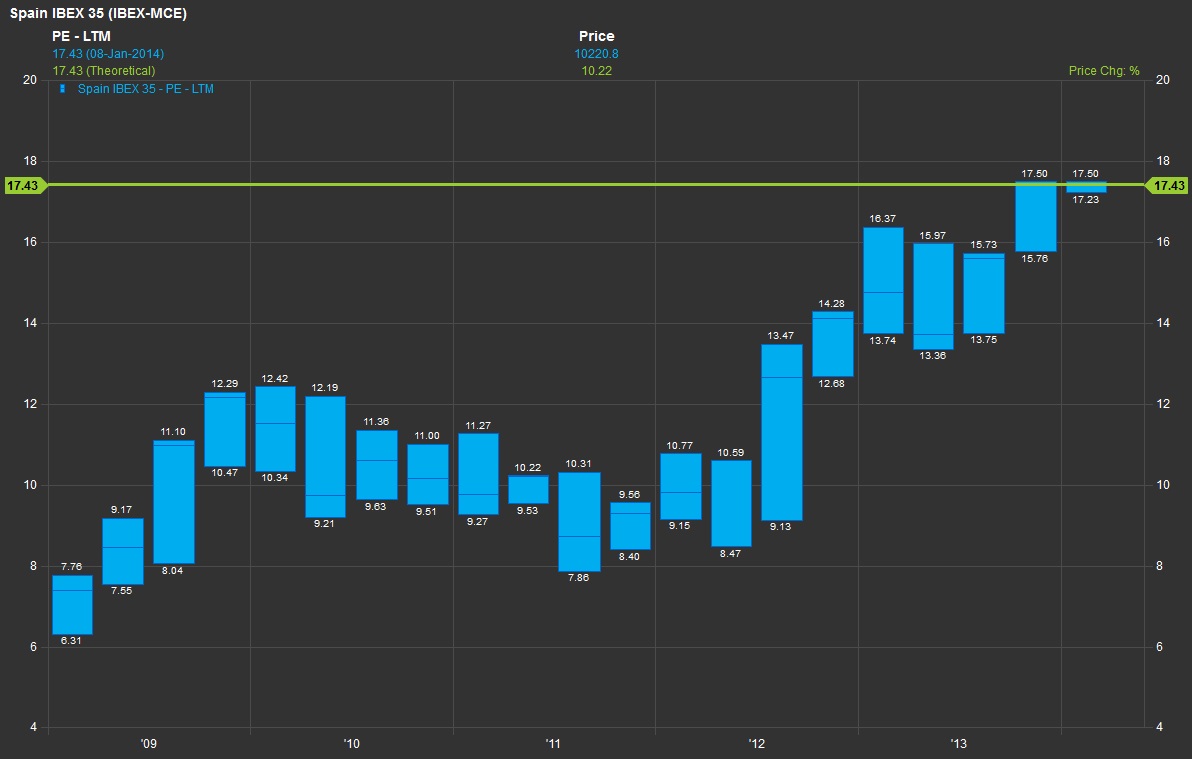This screenshot has width=1192, height=759.
Task: Click the '13 year label on the x-axis
Action: click(959, 744)
